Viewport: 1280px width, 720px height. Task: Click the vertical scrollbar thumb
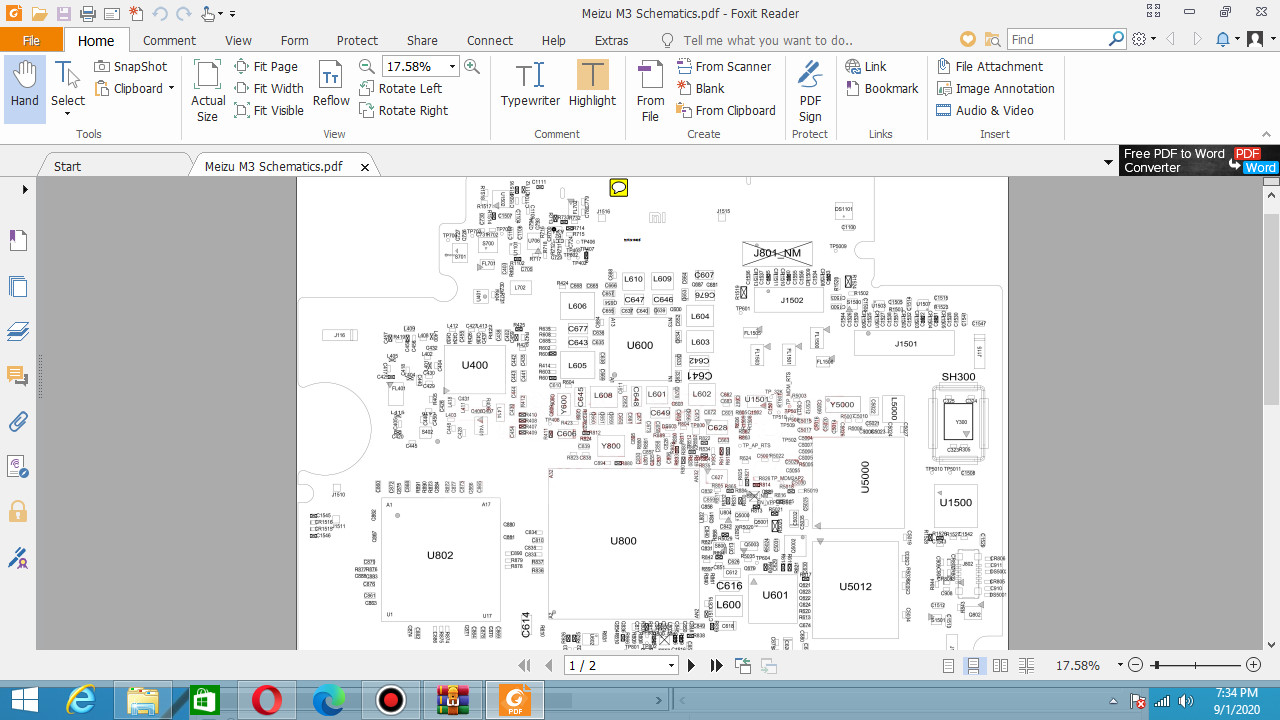tap(1271, 296)
